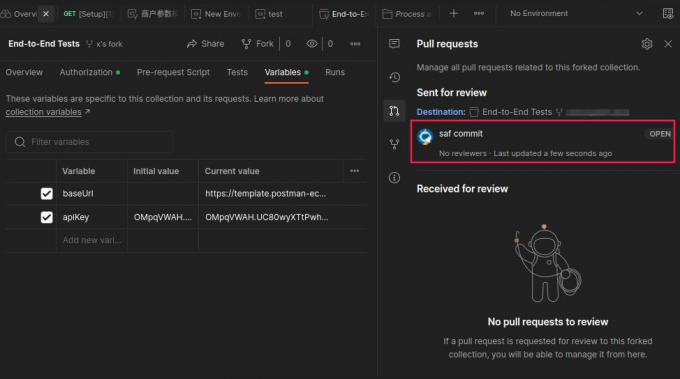The width and height of the screenshot is (680, 379).
Task: Edit apiKey initial value cell
Action: 163,217
